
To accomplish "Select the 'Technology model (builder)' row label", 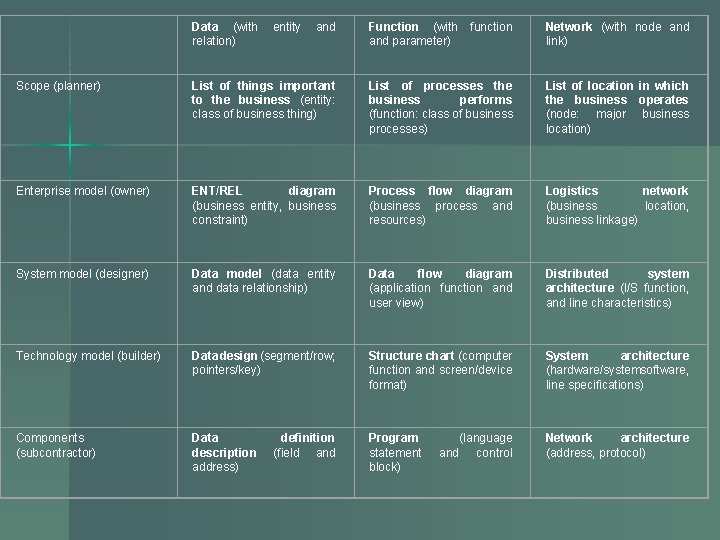I will [x=88, y=356].
